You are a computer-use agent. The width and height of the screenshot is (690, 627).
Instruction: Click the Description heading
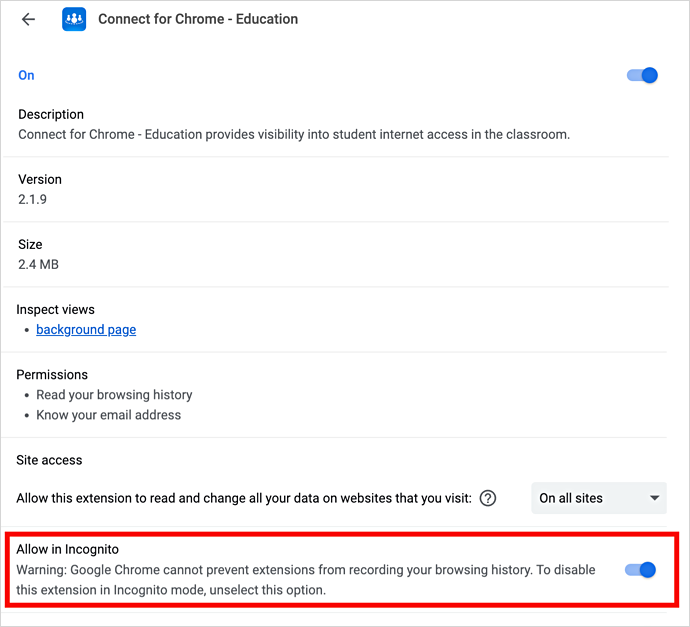point(51,114)
